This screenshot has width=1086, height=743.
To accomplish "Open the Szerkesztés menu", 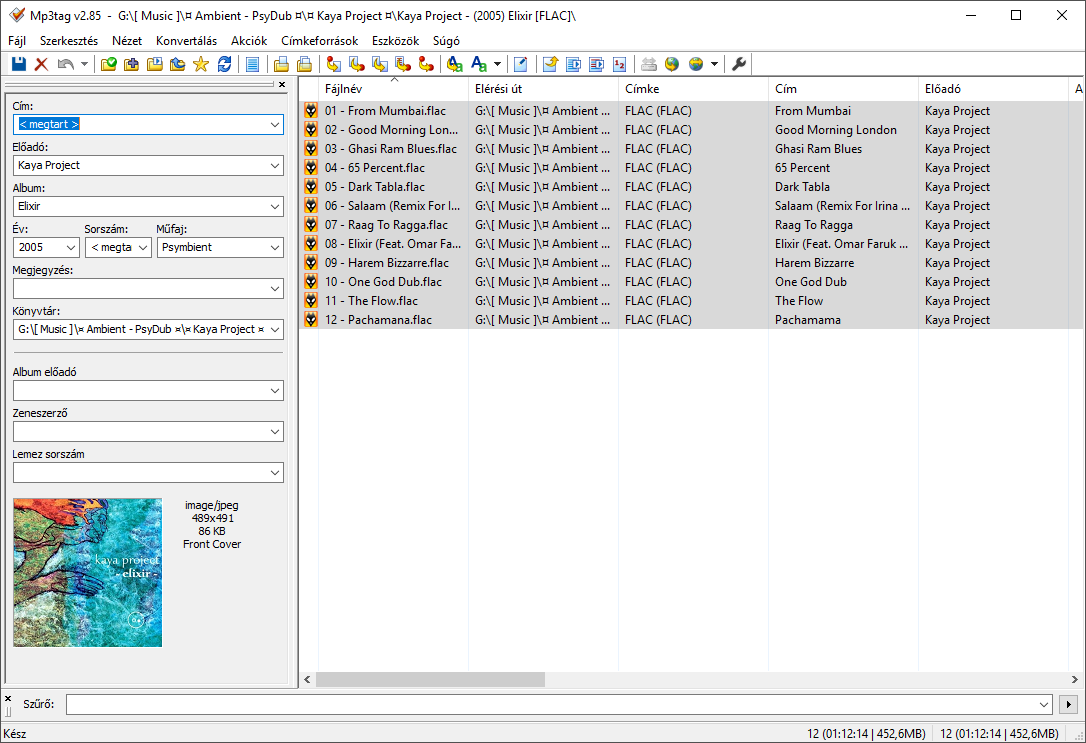I will (x=69, y=41).
